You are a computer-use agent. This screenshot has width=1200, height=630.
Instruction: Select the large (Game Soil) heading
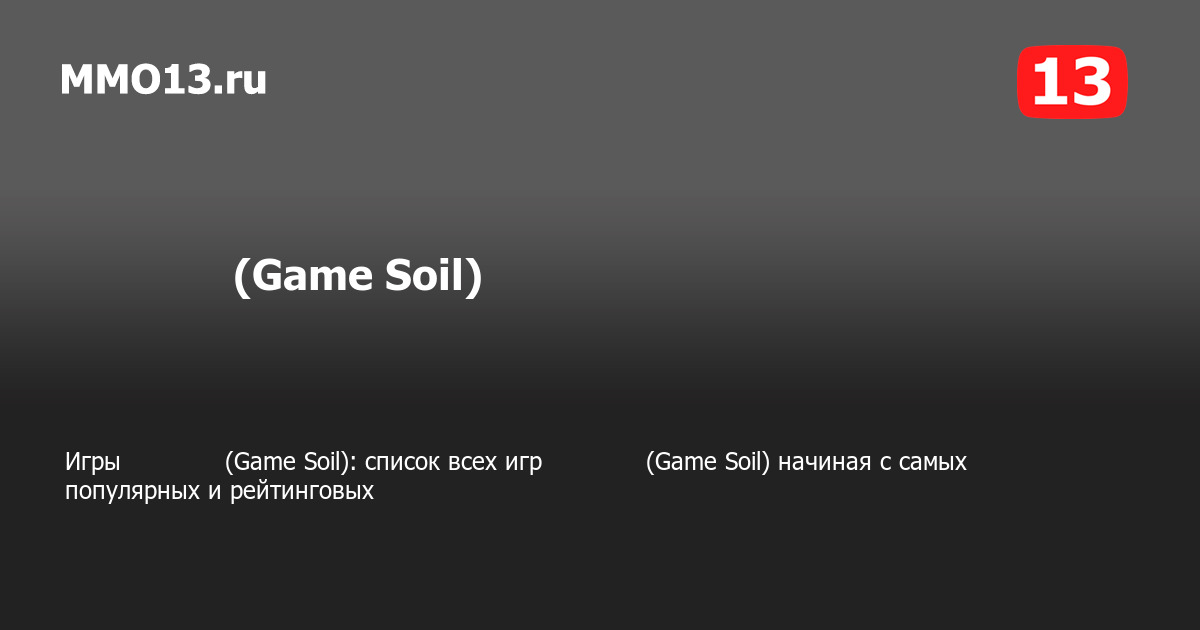(357, 277)
